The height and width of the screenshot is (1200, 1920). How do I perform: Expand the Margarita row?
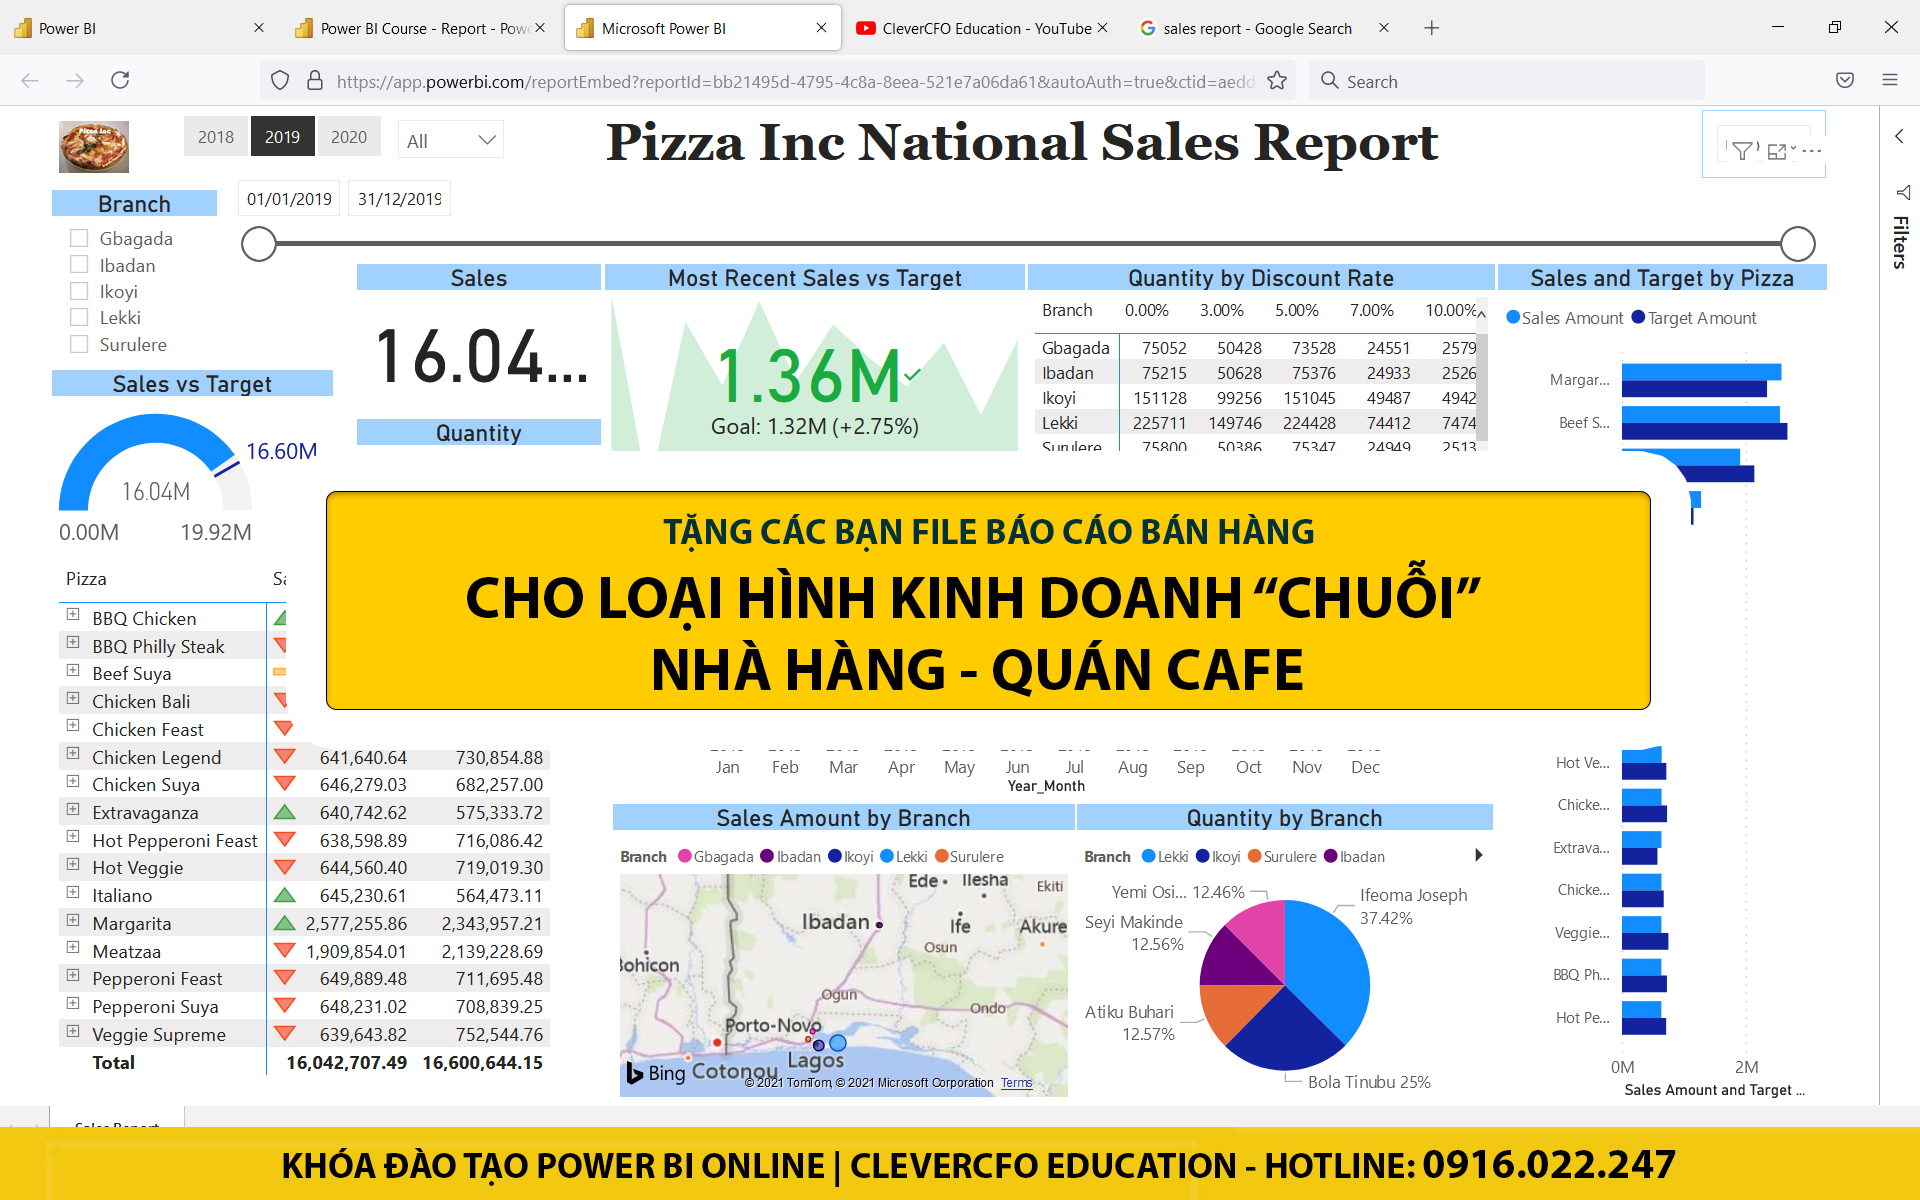coord(73,920)
